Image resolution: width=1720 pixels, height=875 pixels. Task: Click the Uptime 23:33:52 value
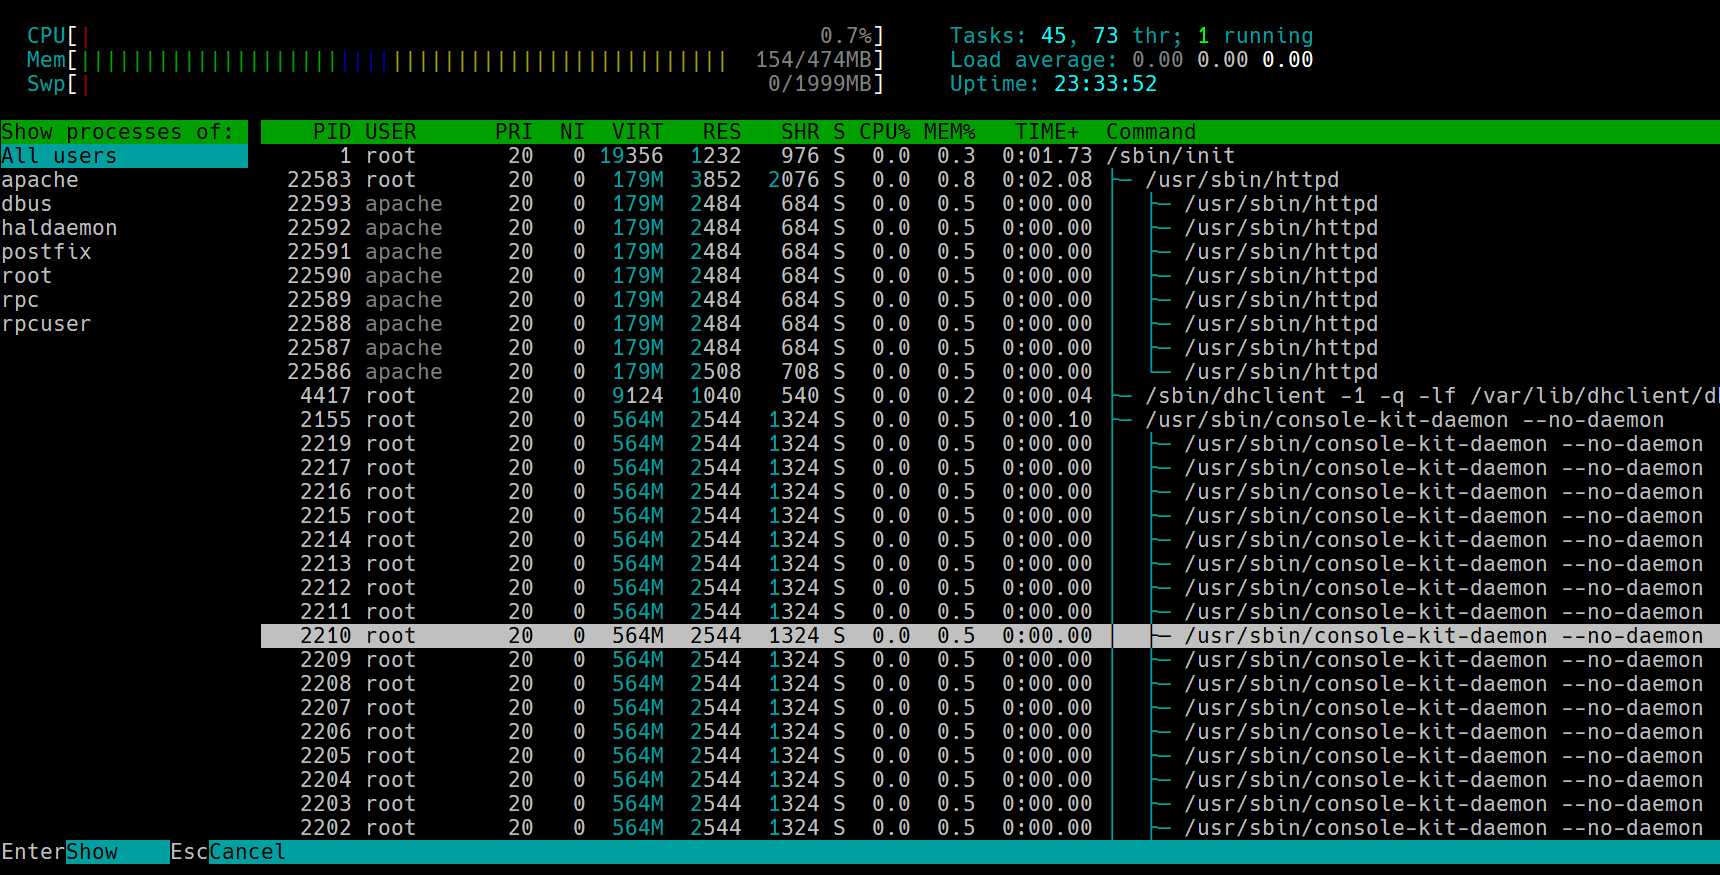(x=1105, y=84)
